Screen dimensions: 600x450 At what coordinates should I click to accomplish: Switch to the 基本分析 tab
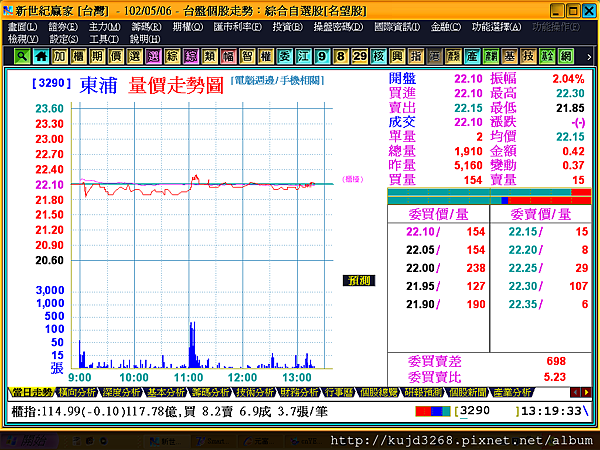(166, 392)
